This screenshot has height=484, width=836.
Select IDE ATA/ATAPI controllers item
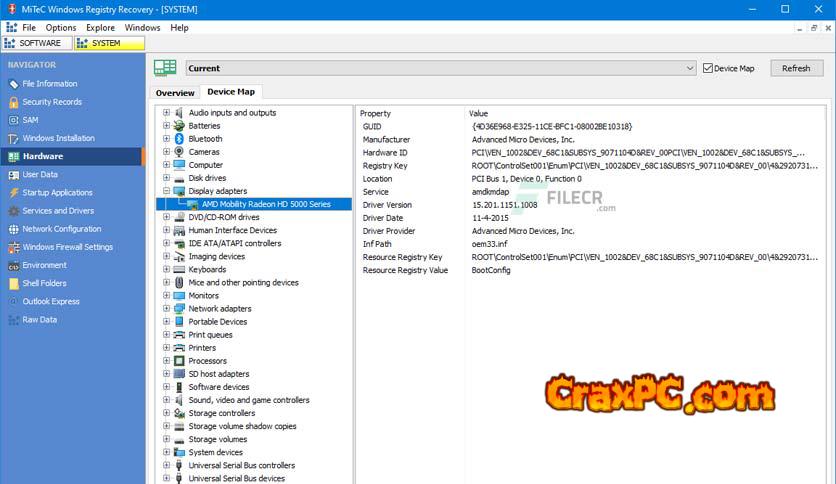[x=235, y=243]
